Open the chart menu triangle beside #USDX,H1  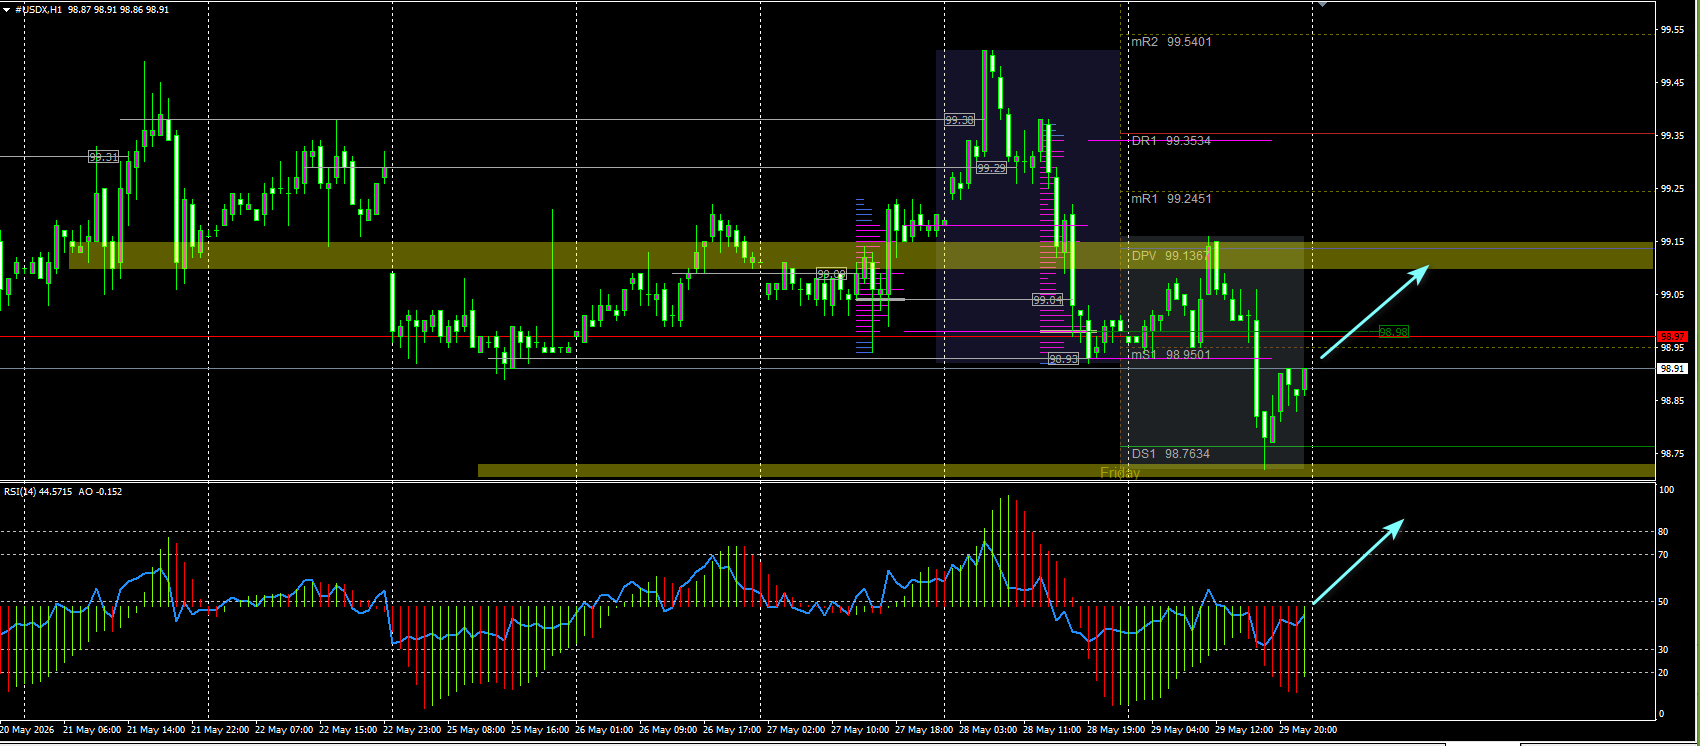7,10
